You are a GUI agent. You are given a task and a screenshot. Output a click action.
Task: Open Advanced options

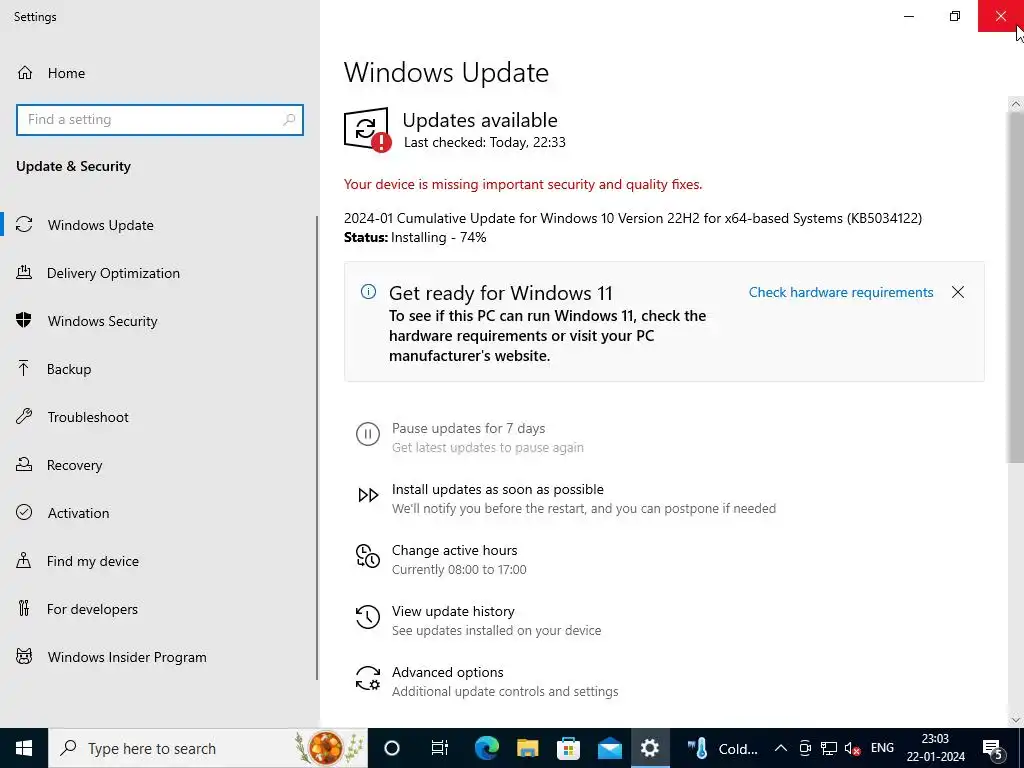click(447, 672)
